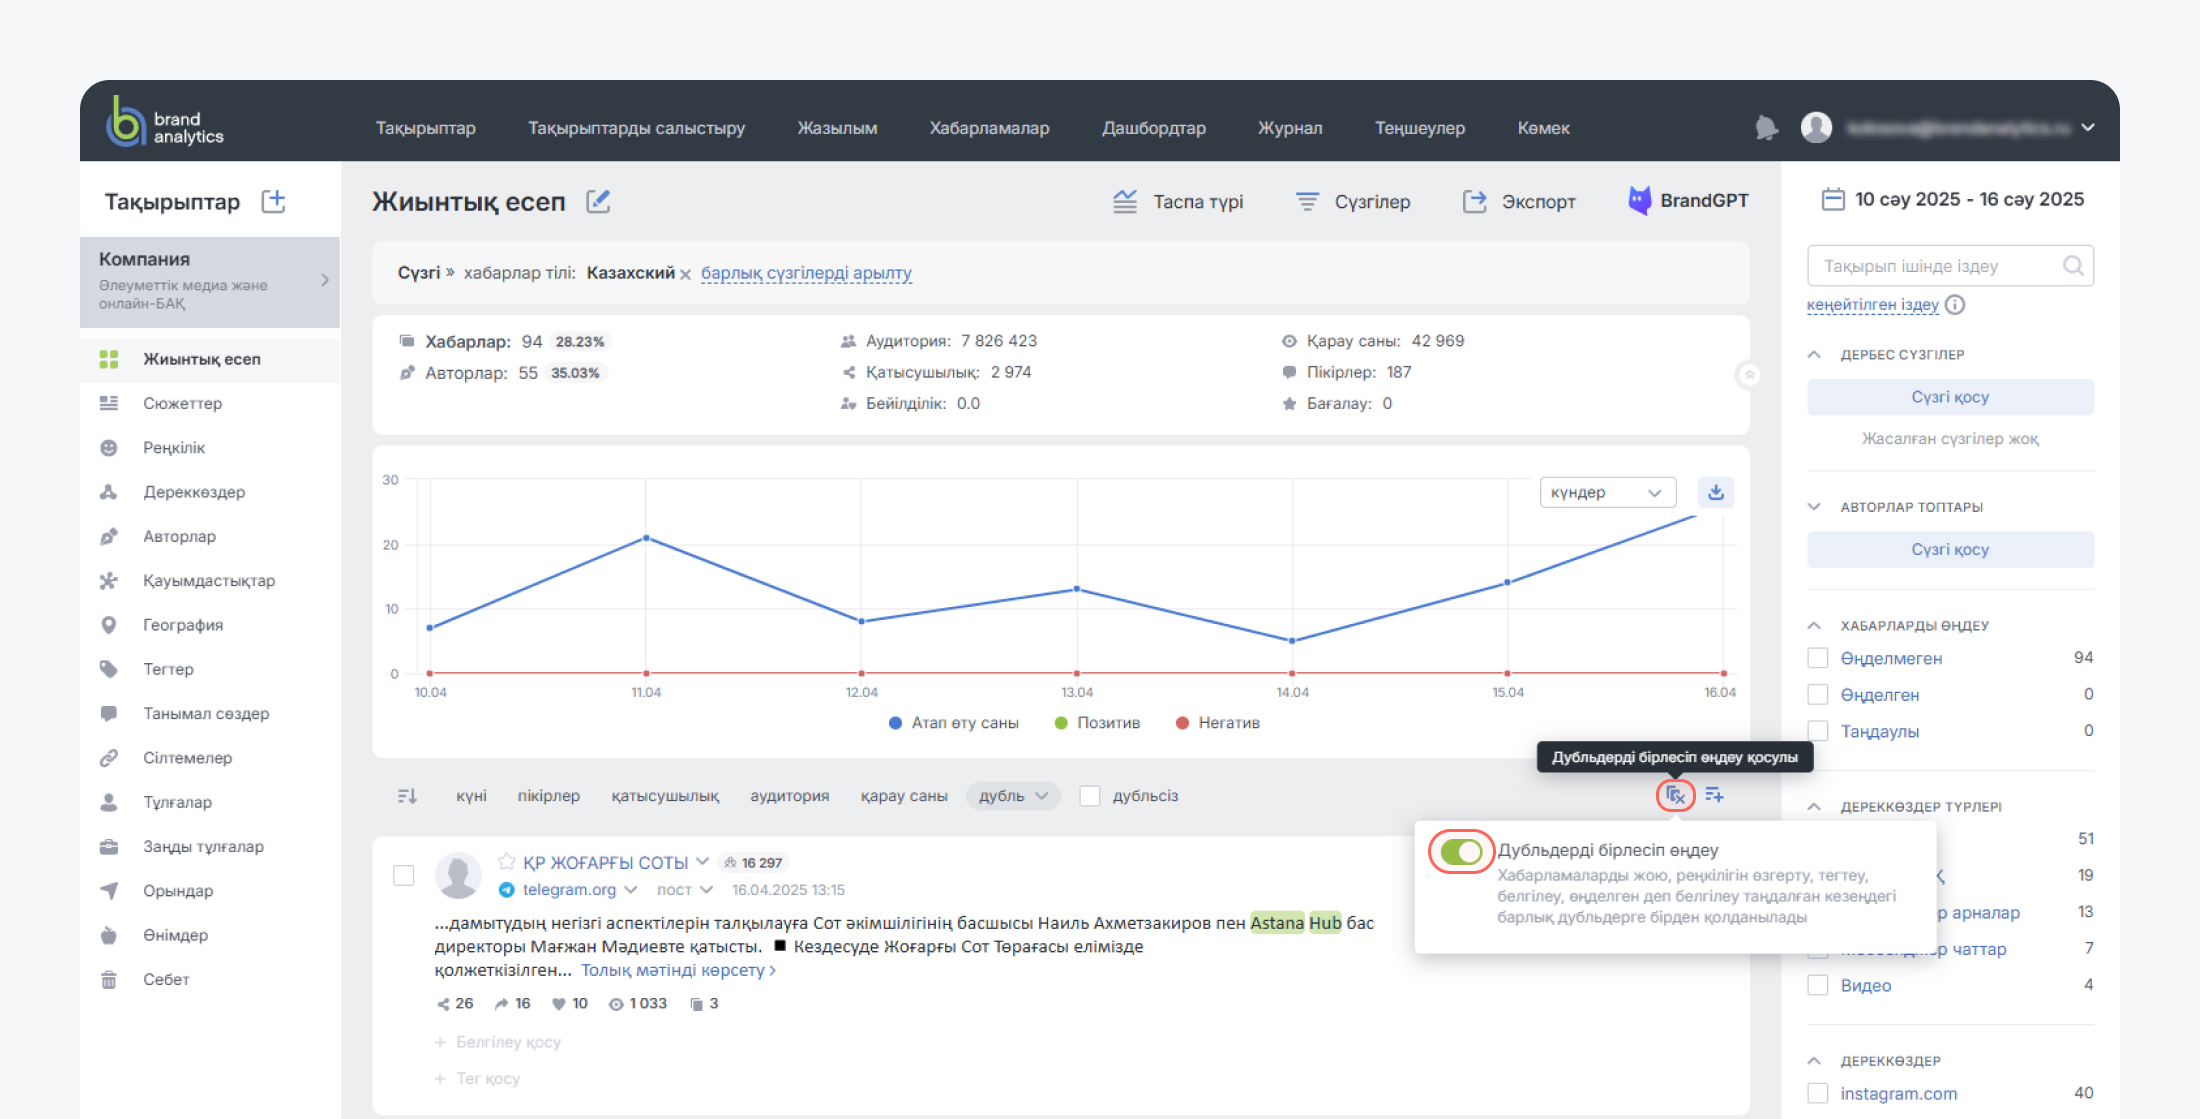This screenshot has height=1119, width=2200.
Task: Click the reposts count 16 icon
Action: pos(501,1004)
